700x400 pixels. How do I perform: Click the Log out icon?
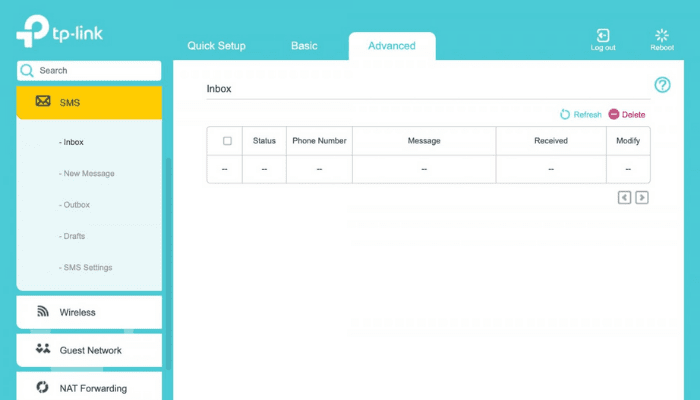pyautogui.click(x=603, y=35)
